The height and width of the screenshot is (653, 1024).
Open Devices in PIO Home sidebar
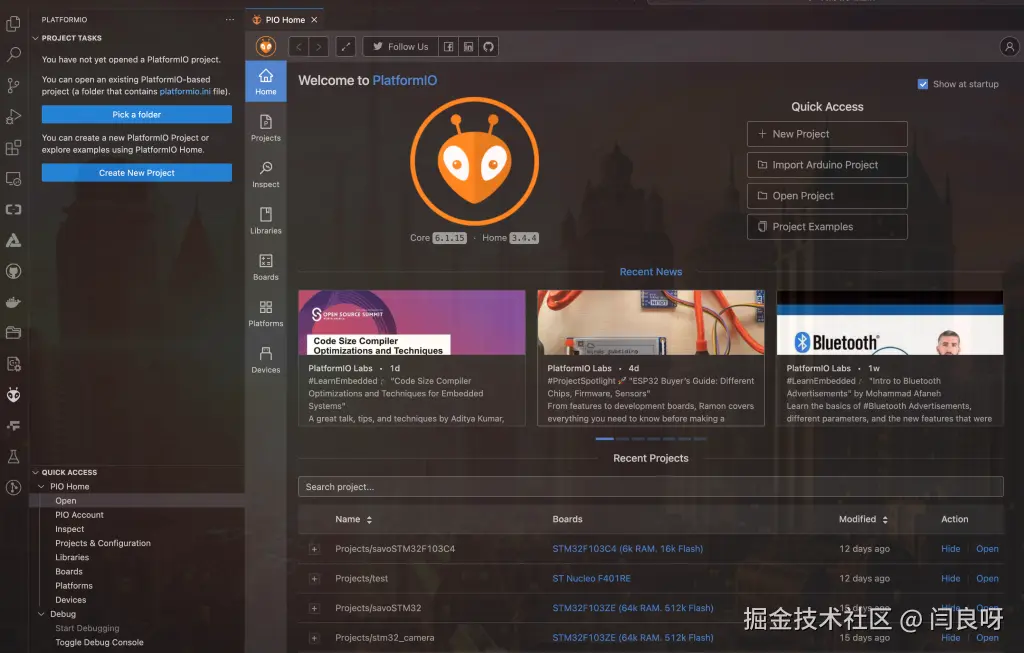tap(266, 360)
